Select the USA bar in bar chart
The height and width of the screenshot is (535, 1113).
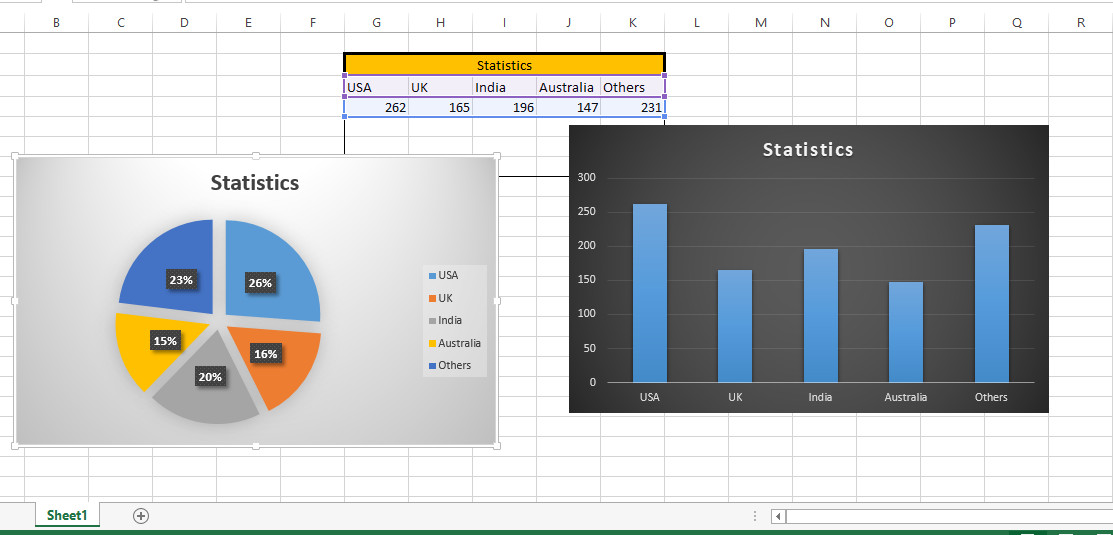point(649,293)
